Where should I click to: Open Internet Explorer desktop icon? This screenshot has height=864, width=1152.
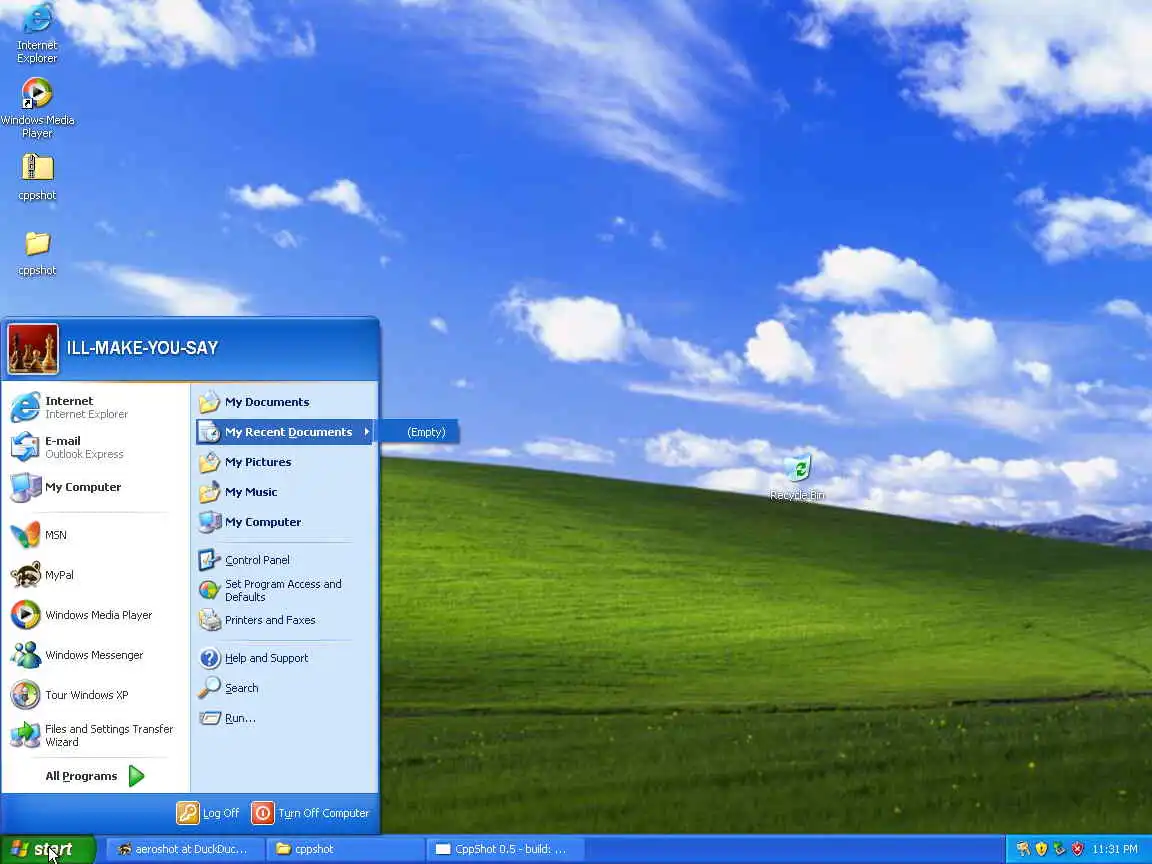pyautogui.click(x=37, y=34)
